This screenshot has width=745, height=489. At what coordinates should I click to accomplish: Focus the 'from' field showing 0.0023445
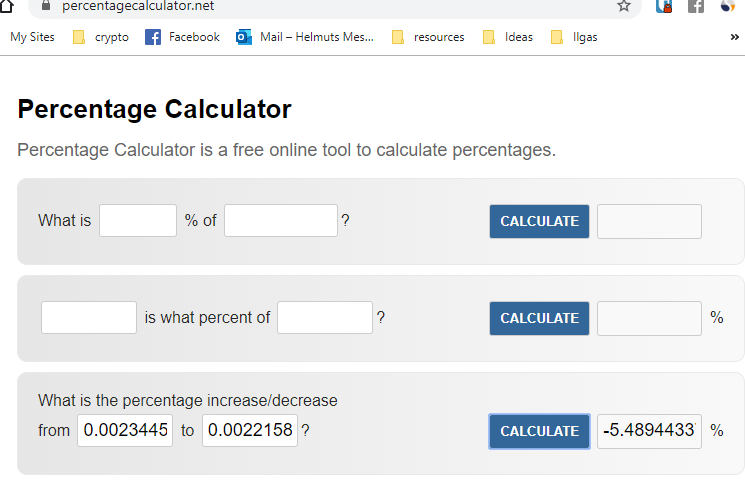[x=125, y=431]
